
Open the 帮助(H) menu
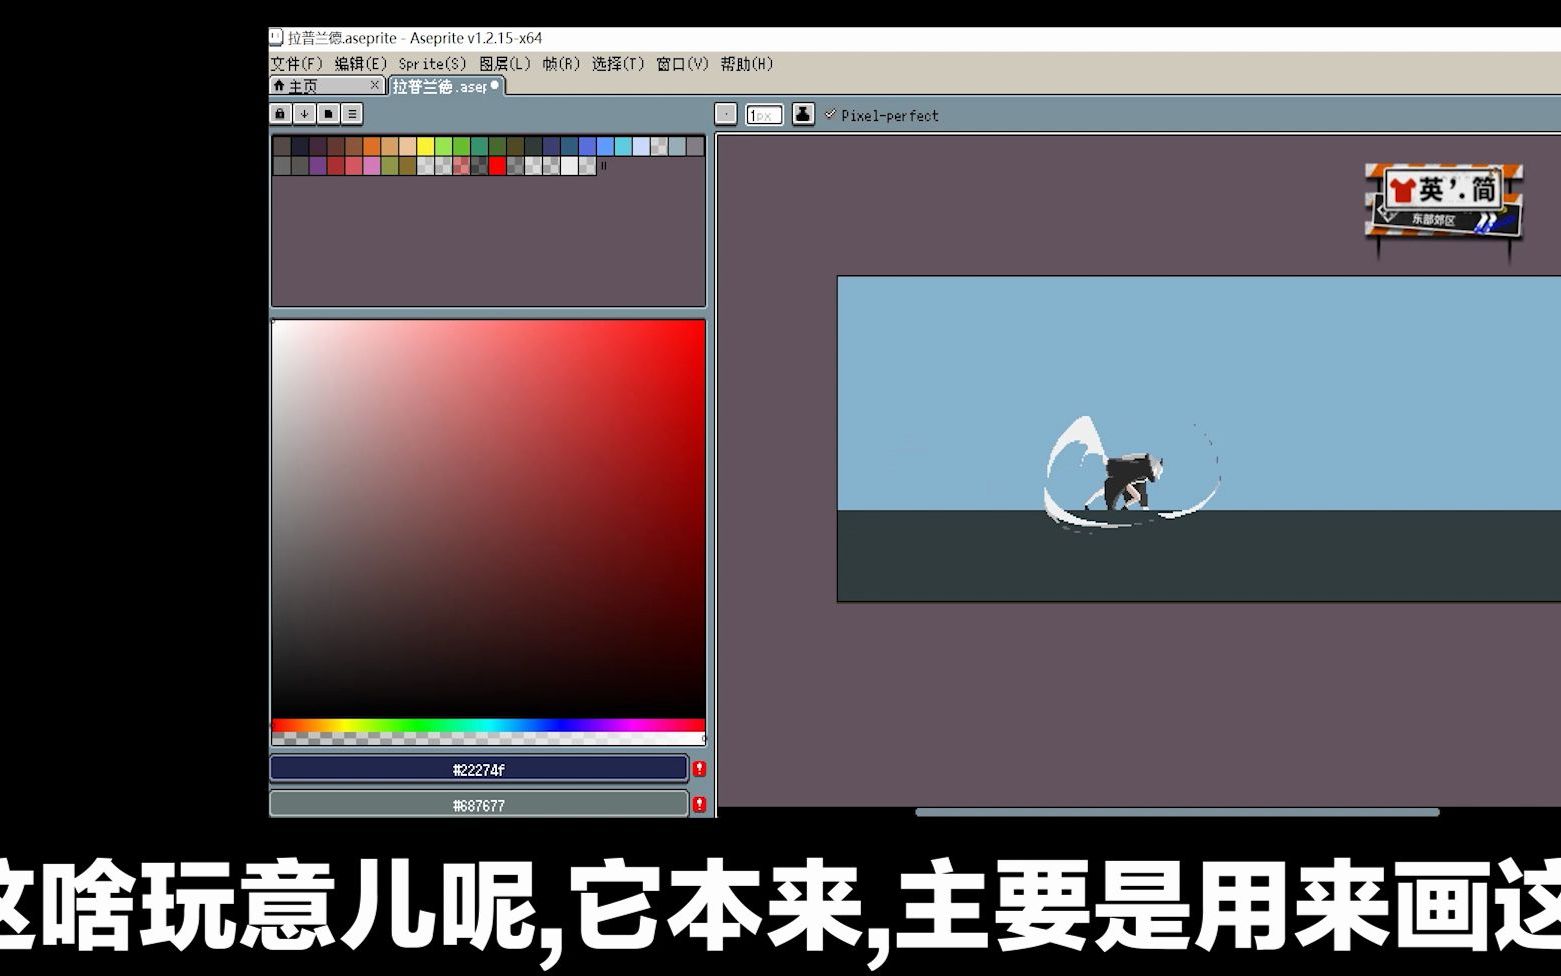point(746,64)
